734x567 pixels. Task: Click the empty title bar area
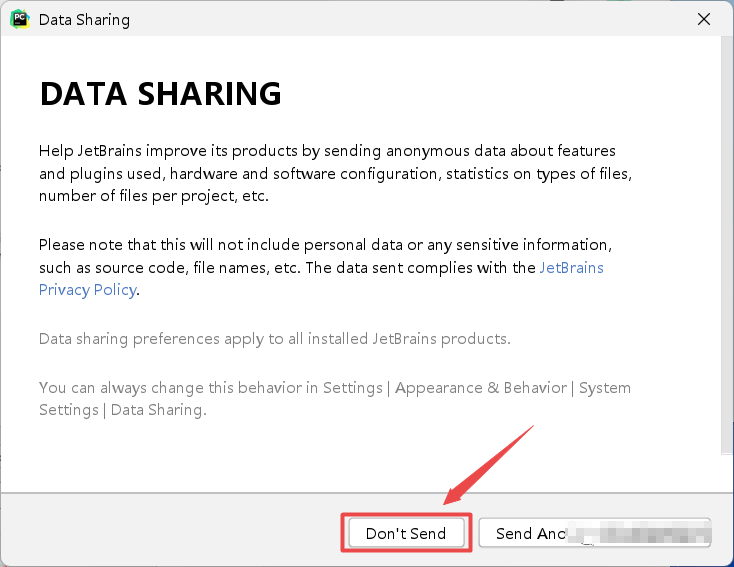(x=400, y=19)
